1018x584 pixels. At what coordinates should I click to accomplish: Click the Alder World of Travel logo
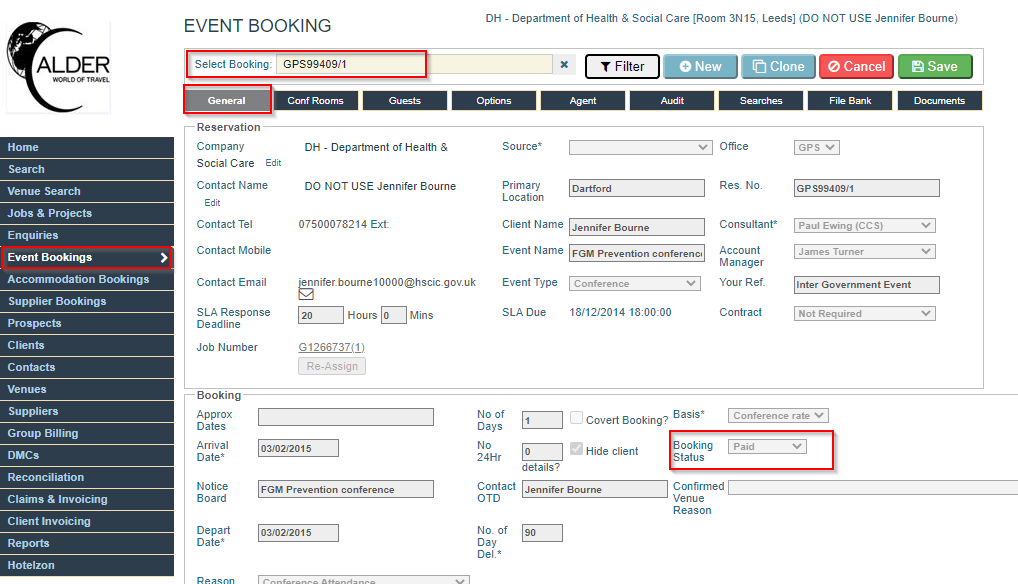[58, 67]
